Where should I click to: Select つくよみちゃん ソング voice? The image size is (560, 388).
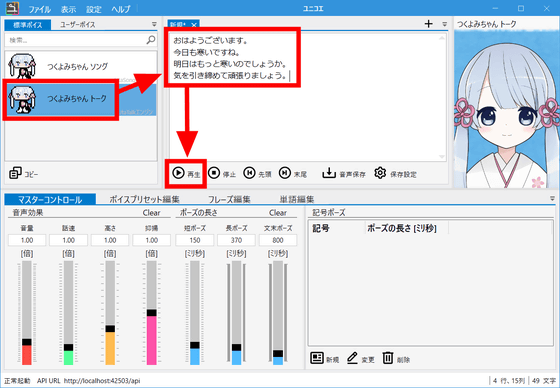81,66
